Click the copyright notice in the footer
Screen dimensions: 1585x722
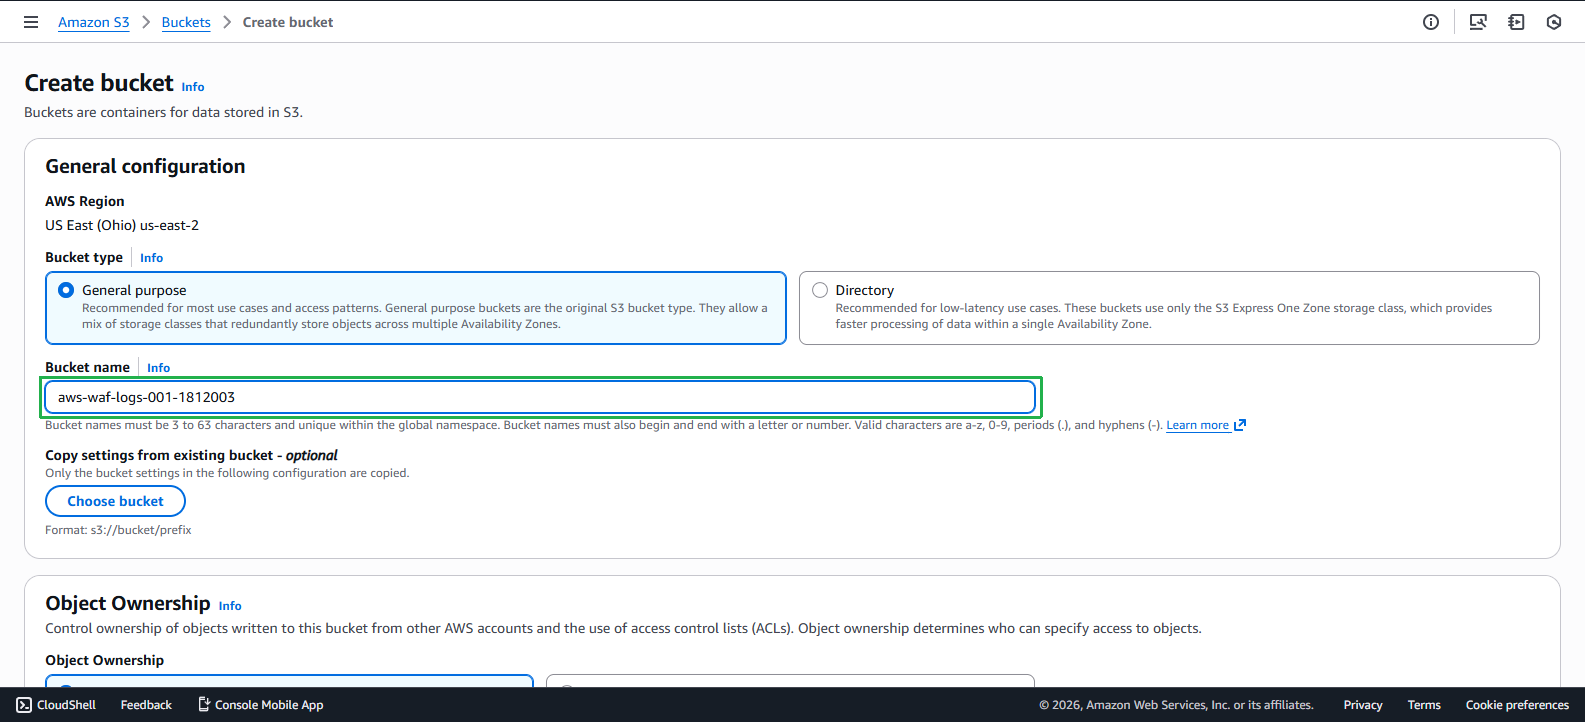[1176, 705]
